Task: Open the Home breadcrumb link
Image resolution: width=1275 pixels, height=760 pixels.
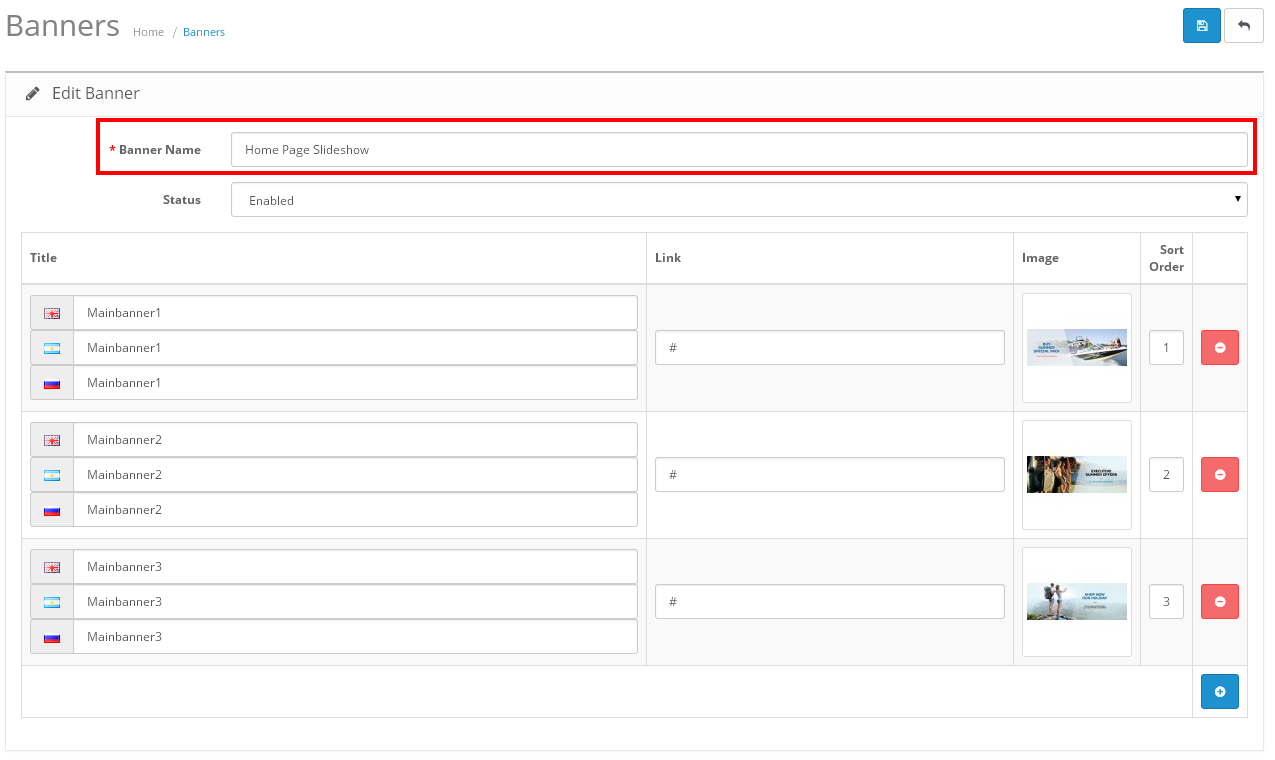Action: 148,32
